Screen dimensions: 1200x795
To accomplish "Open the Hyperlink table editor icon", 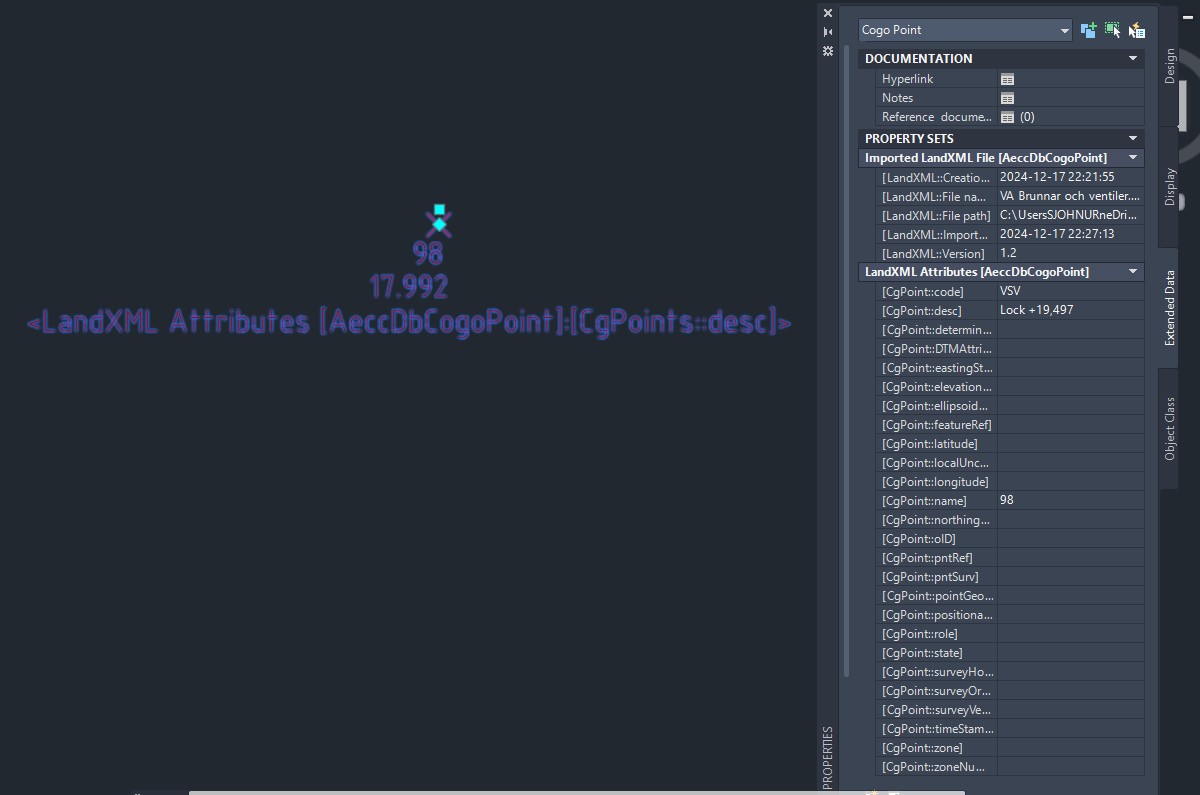I will pyautogui.click(x=1008, y=78).
